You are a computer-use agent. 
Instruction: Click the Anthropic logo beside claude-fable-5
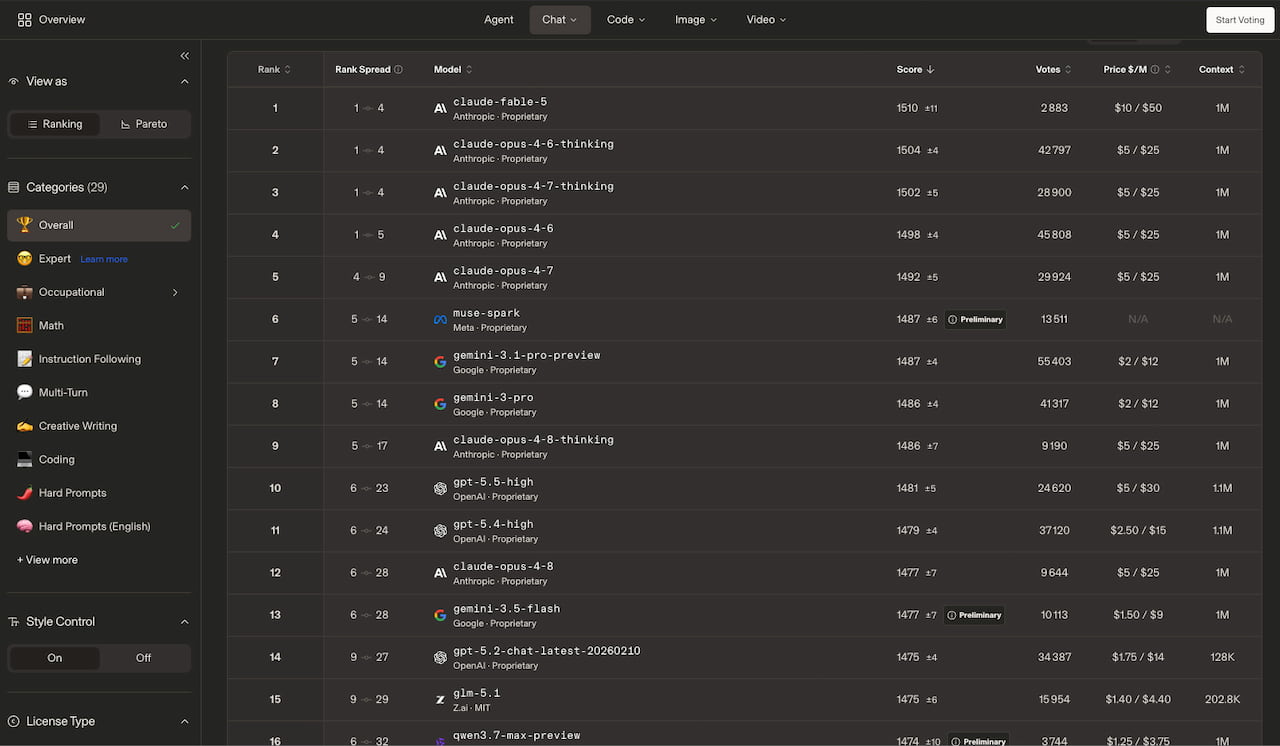[x=440, y=108]
